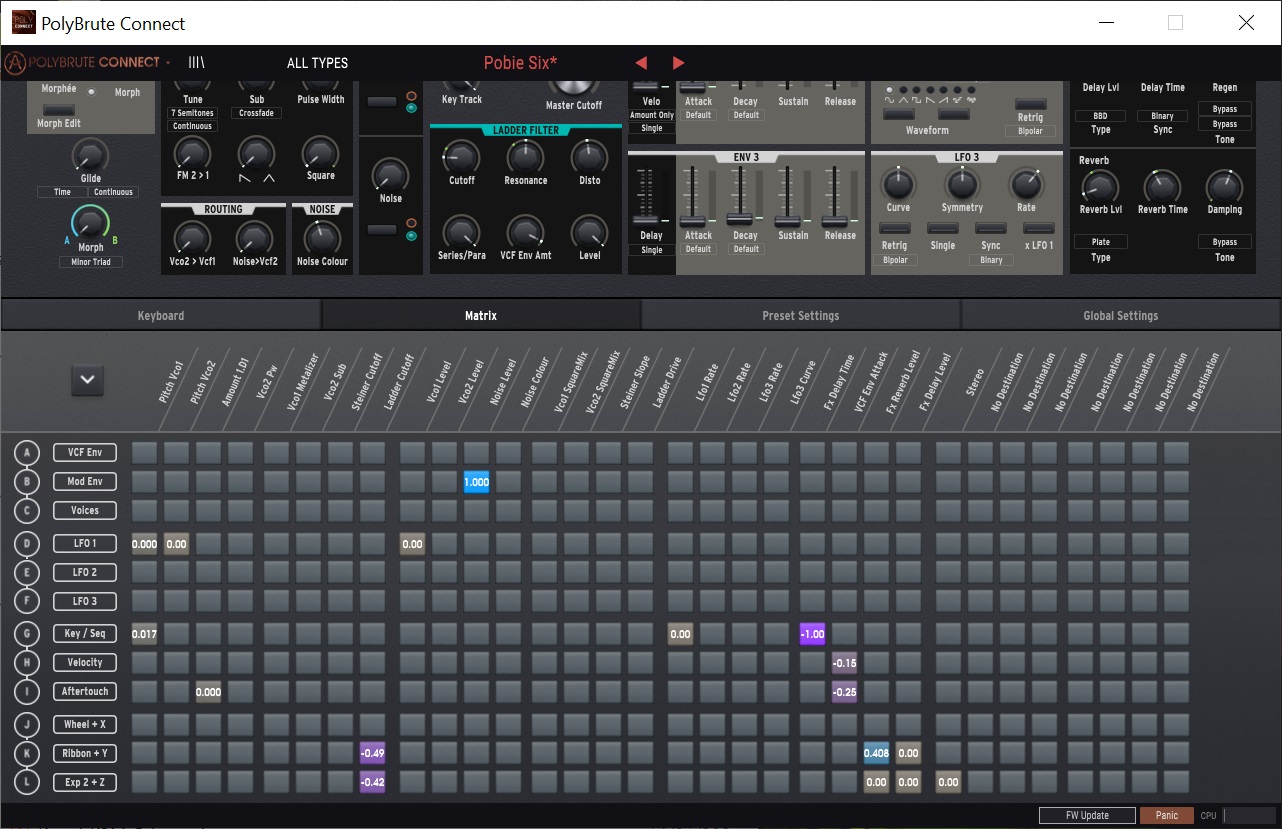The image size is (1282, 829).
Task: Open the preset filter icon next to ALL TYPES
Action: [x=195, y=62]
